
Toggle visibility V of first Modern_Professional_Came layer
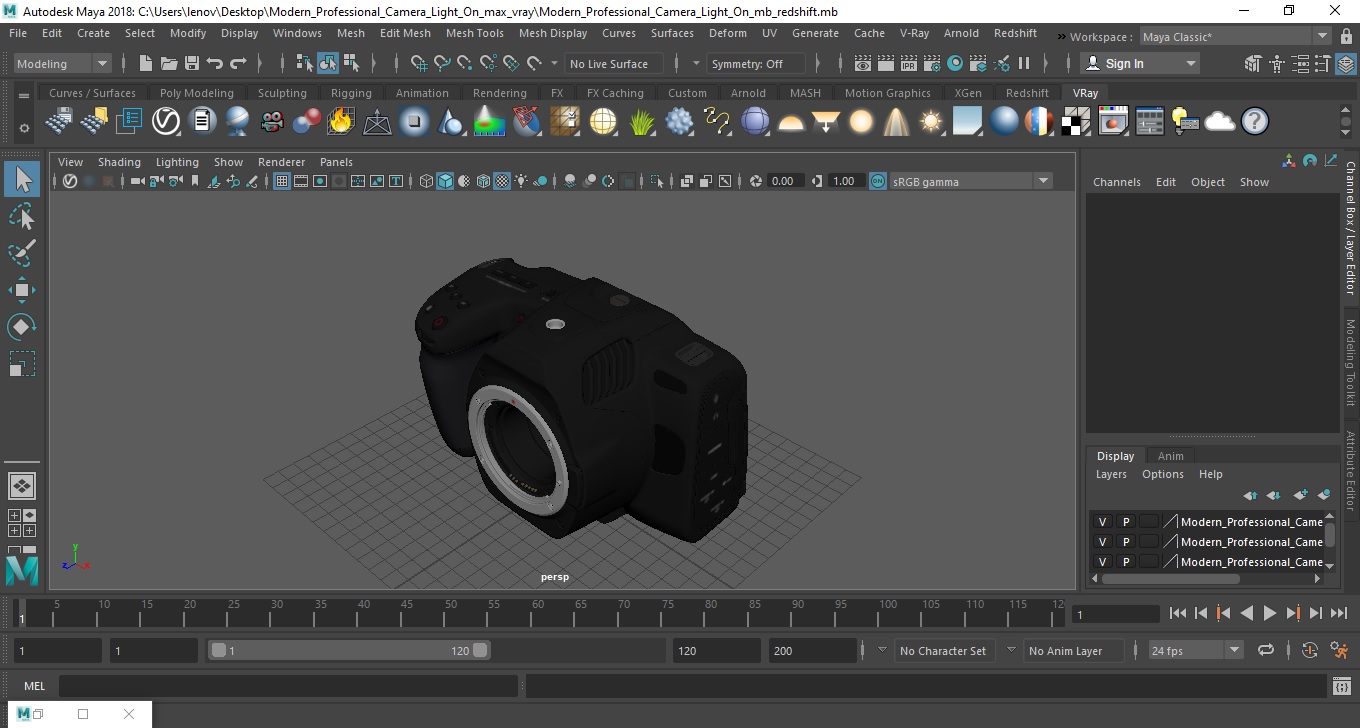pyautogui.click(x=1102, y=521)
